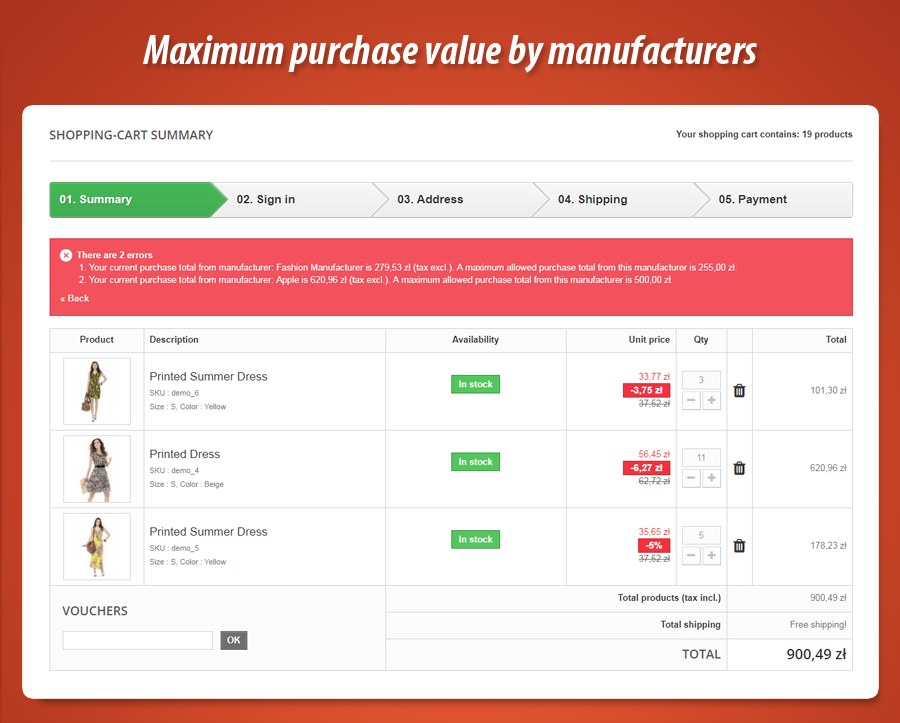Decrease quantity of the Beige Printed Dress
This screenshot has width=900, height=723.
[x=691, y=478]
